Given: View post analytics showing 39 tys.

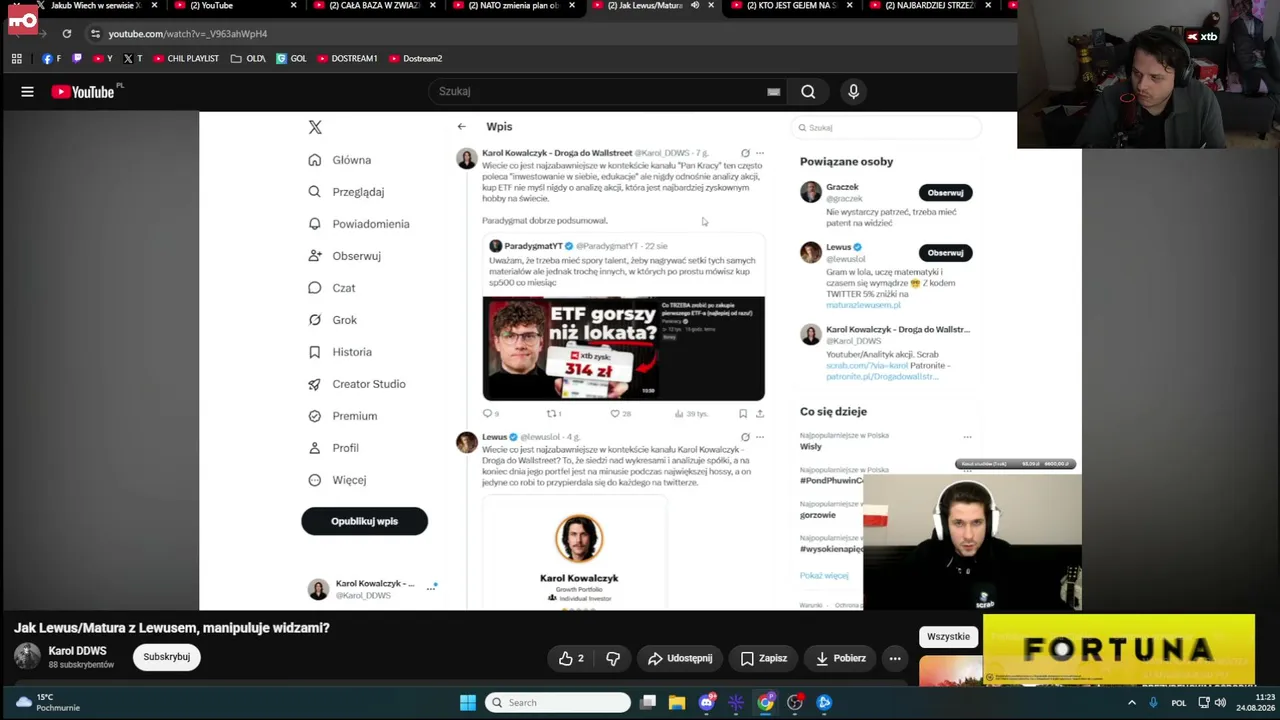Looking at the screenshot, I should [x=692, y=413].
